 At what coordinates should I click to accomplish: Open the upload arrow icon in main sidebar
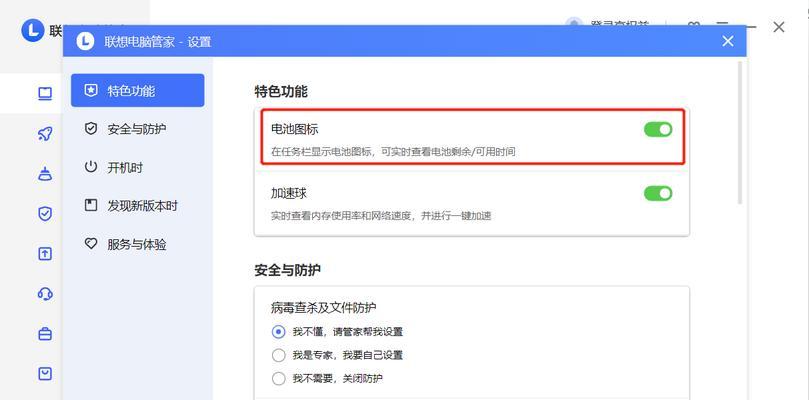pyautogui.click(x=45, y=253)
